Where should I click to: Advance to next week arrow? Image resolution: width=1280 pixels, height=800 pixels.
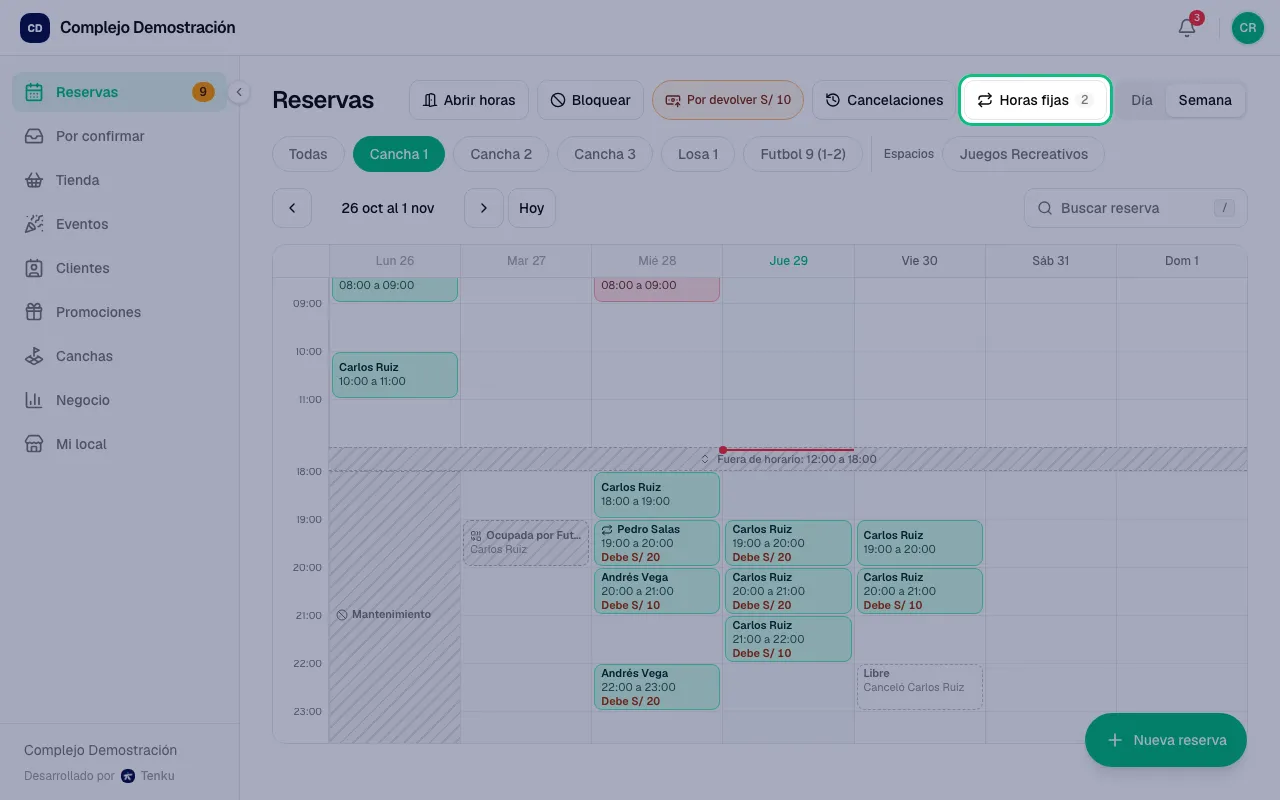(x=484, y=208)
